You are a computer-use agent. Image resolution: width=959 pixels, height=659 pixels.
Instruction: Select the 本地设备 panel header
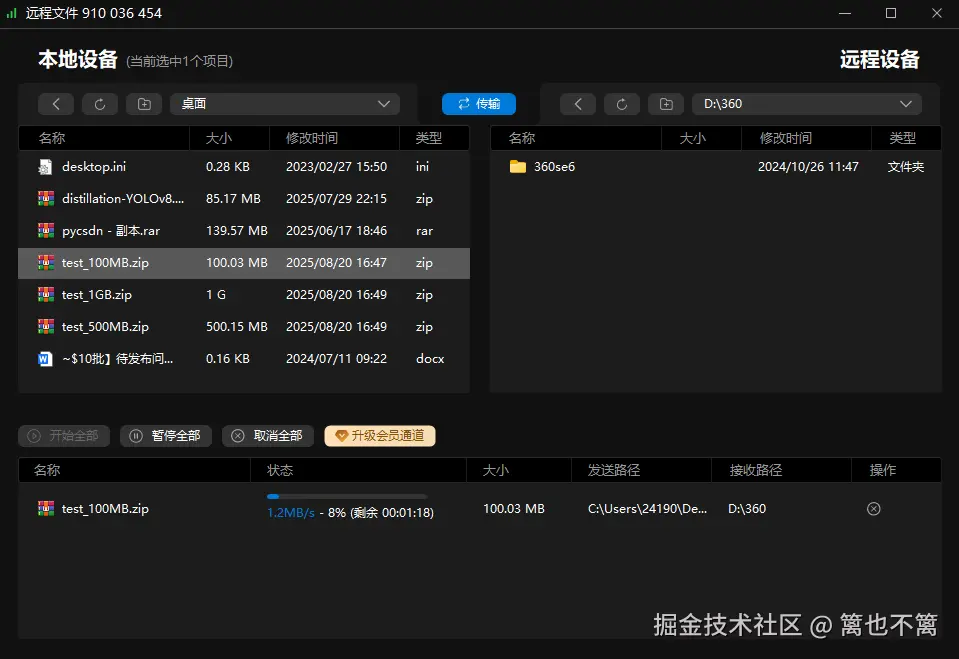tap(76, 59)
